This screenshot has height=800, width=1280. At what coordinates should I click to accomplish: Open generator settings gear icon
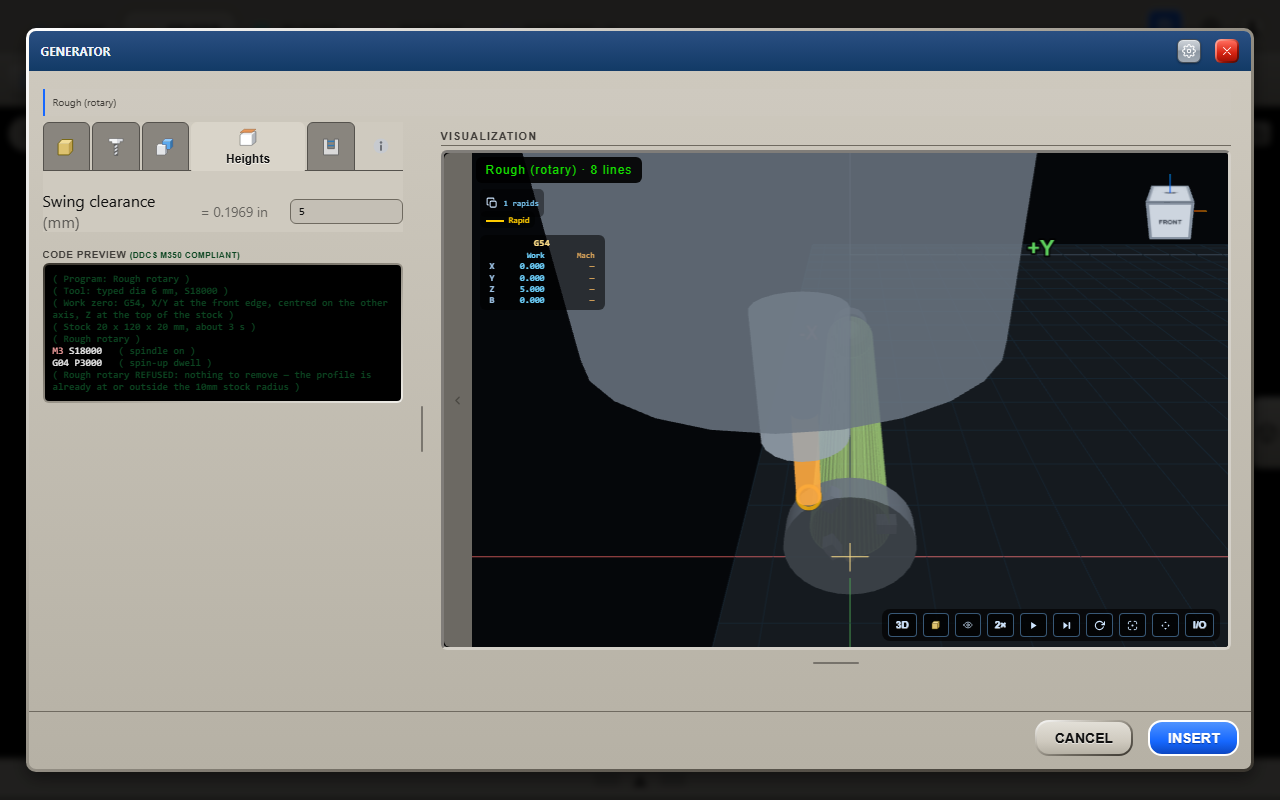click(1189, 51)
